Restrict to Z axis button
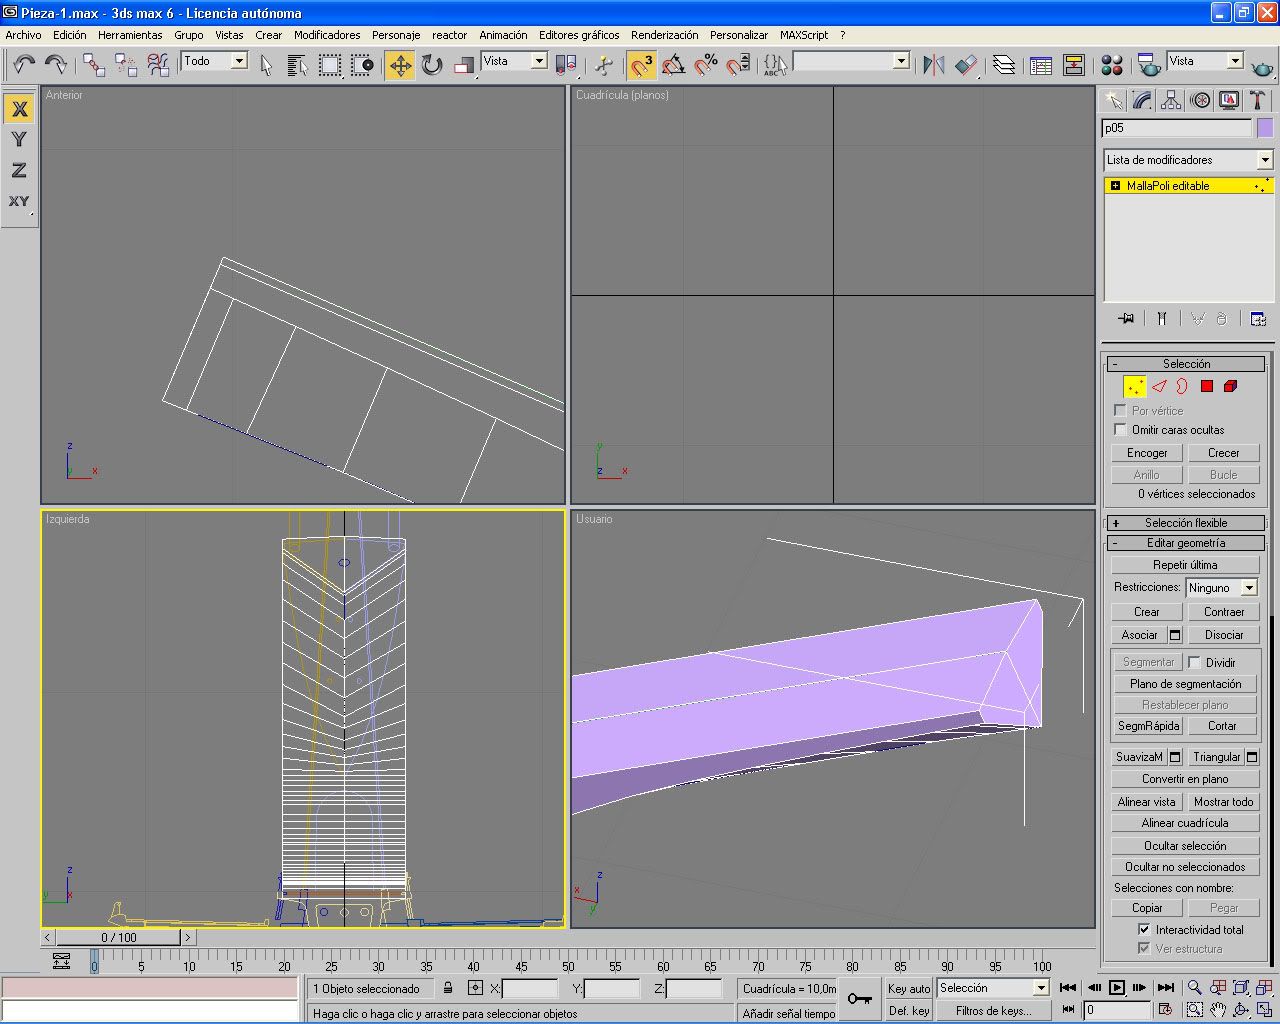1280x1024 pixels. click(x=19, y=170)
